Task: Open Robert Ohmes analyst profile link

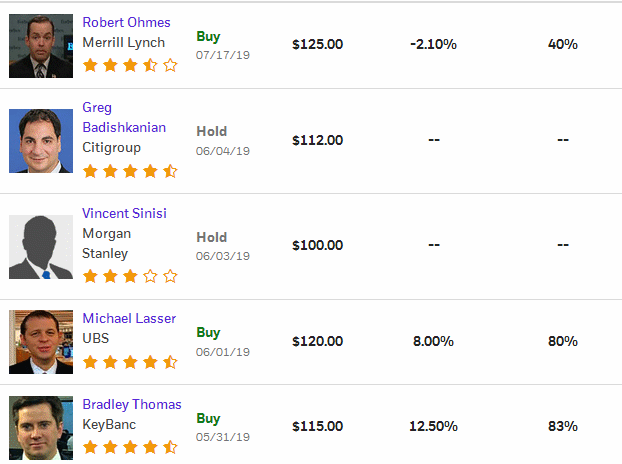Action: 126,22
